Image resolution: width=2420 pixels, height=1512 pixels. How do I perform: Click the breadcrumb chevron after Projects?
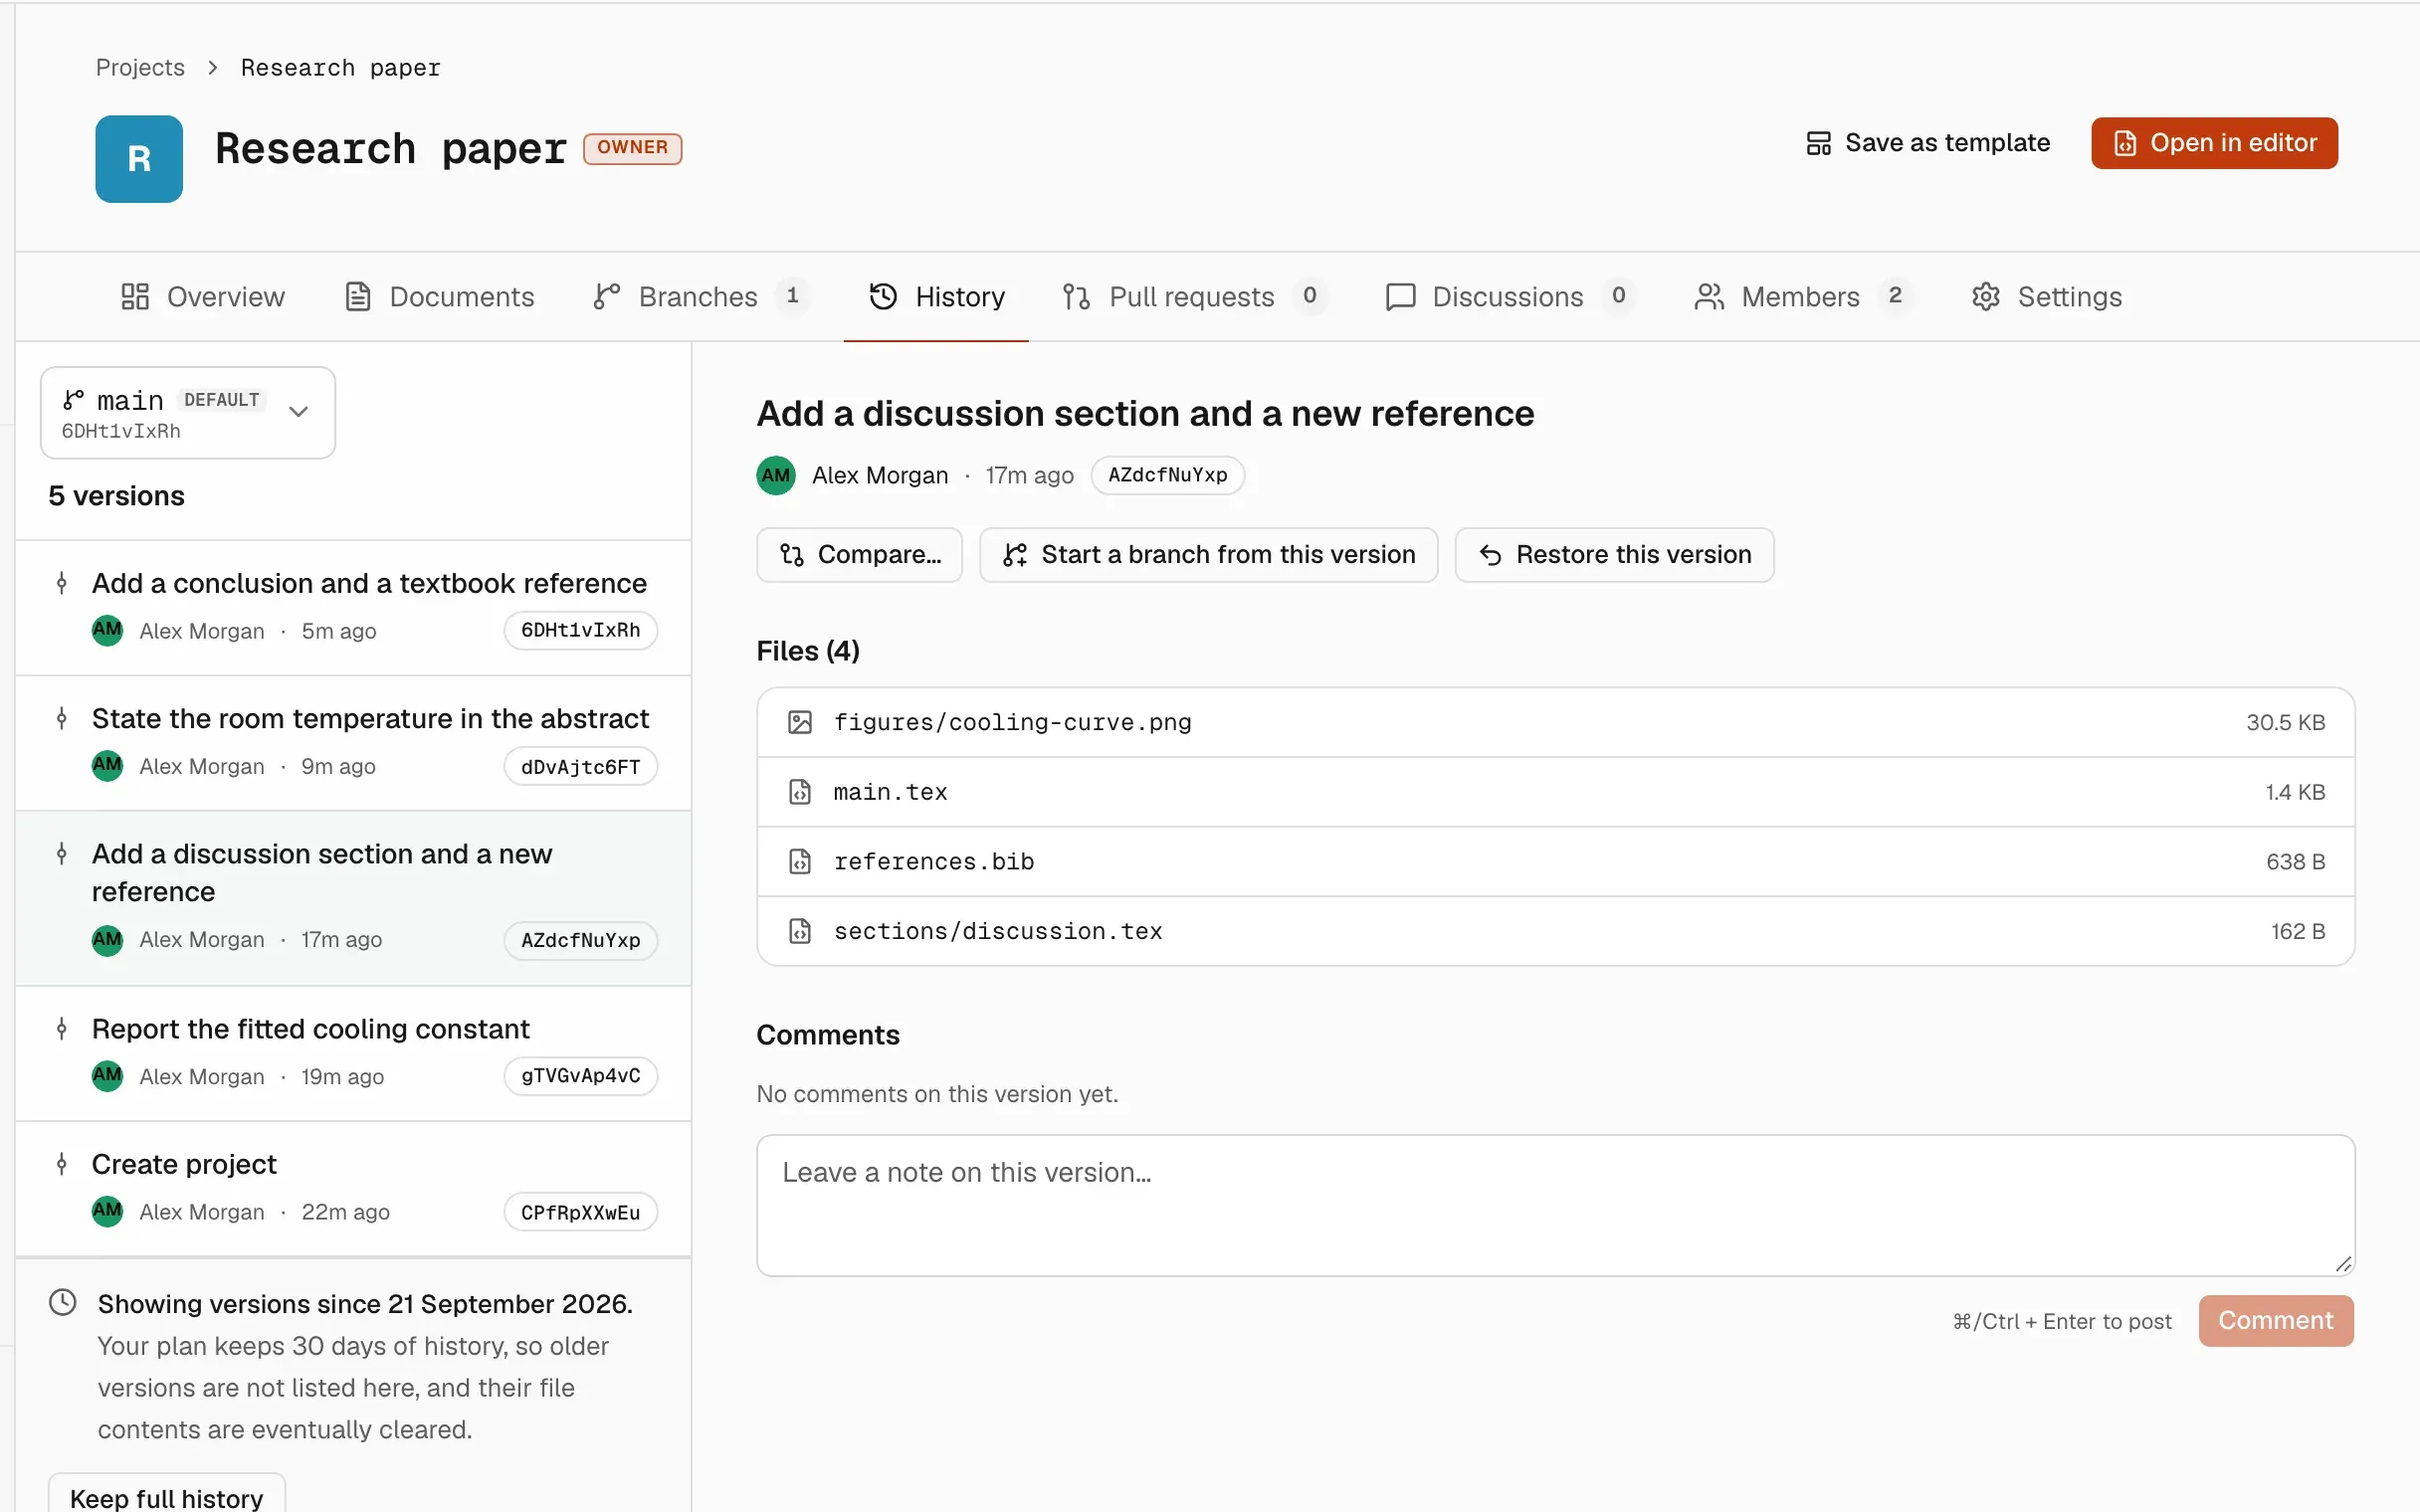[212, 68]
